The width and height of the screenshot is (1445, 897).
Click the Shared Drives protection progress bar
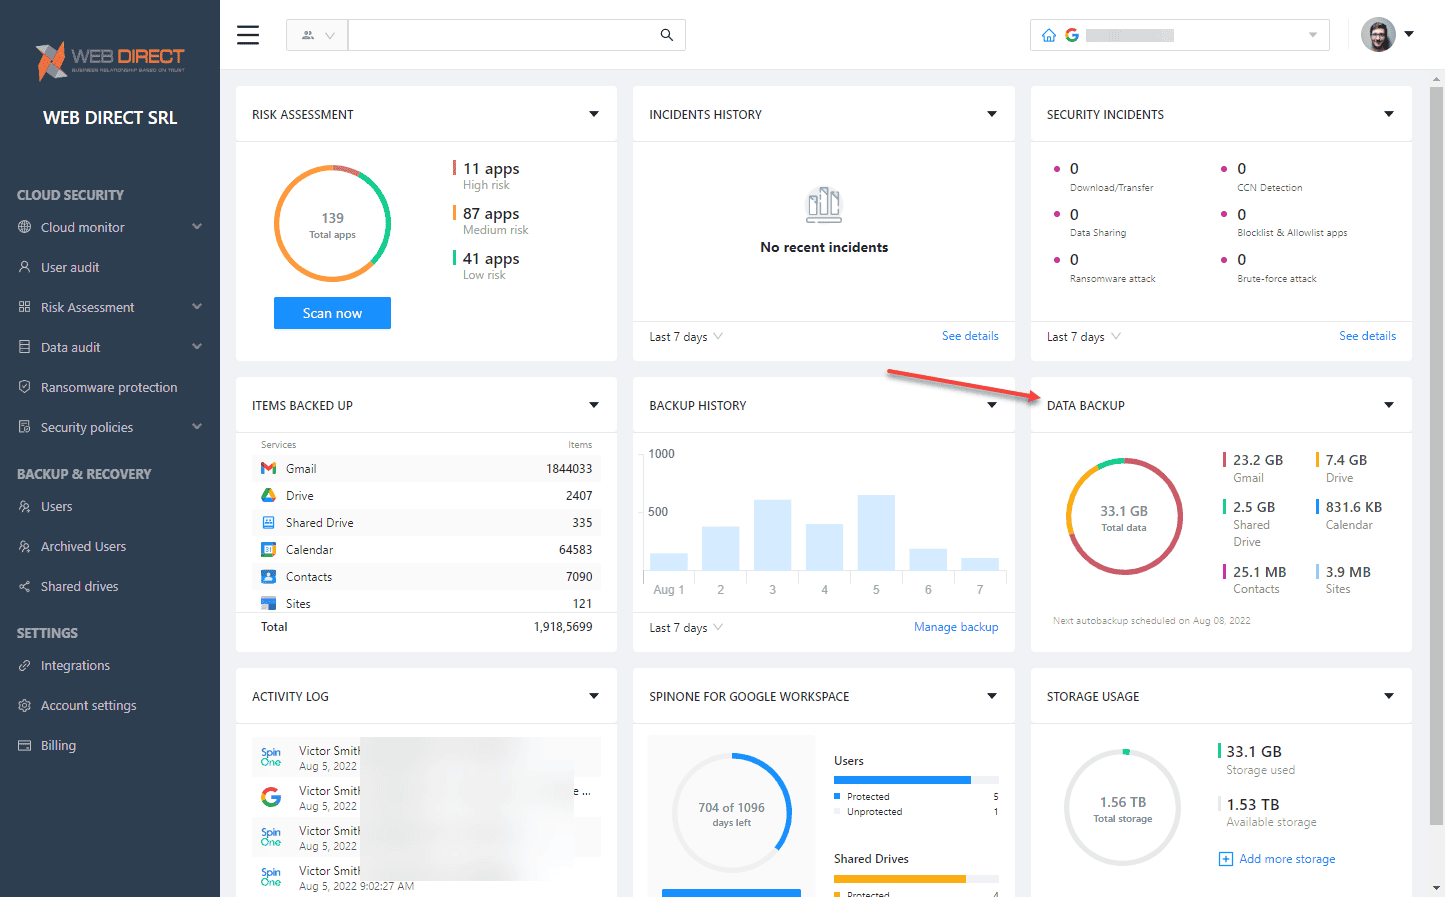point(916,879)
